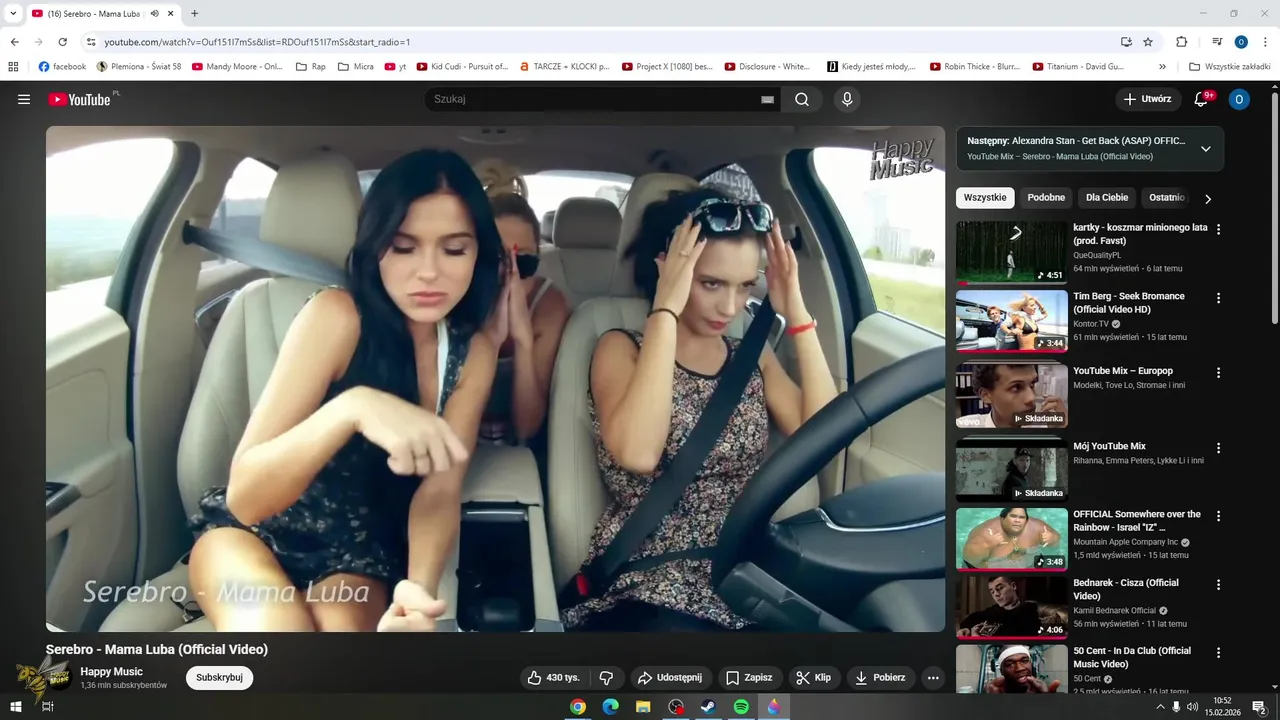Click the search magnifier button

(802, 99)
